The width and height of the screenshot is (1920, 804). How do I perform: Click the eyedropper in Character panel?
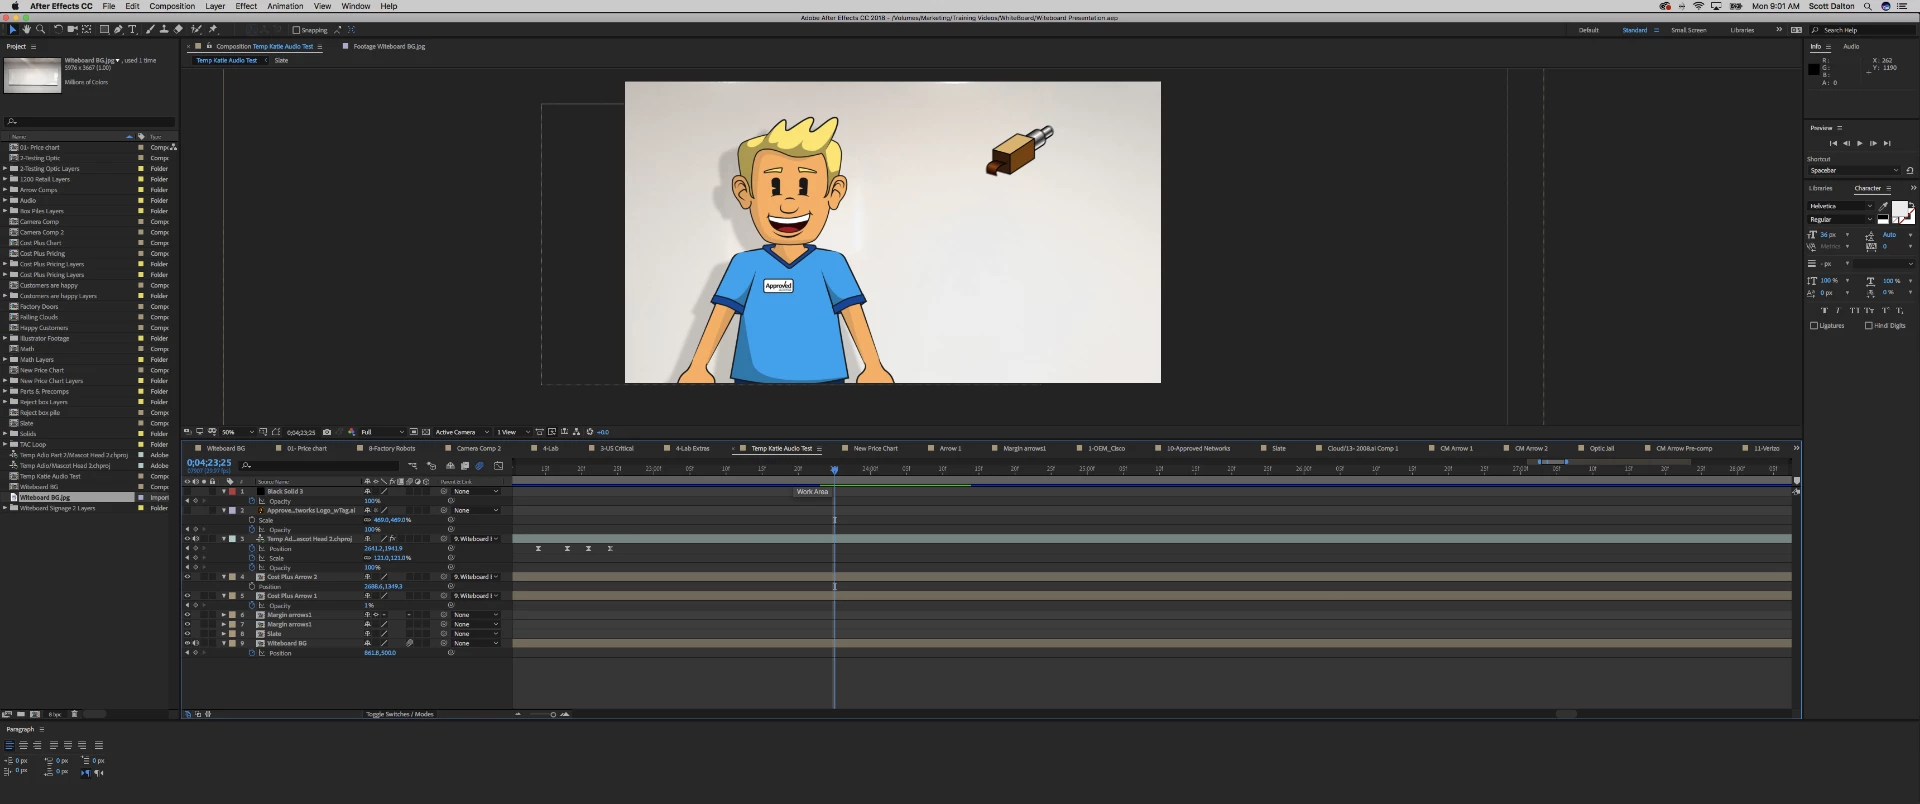click(1883, 207)
